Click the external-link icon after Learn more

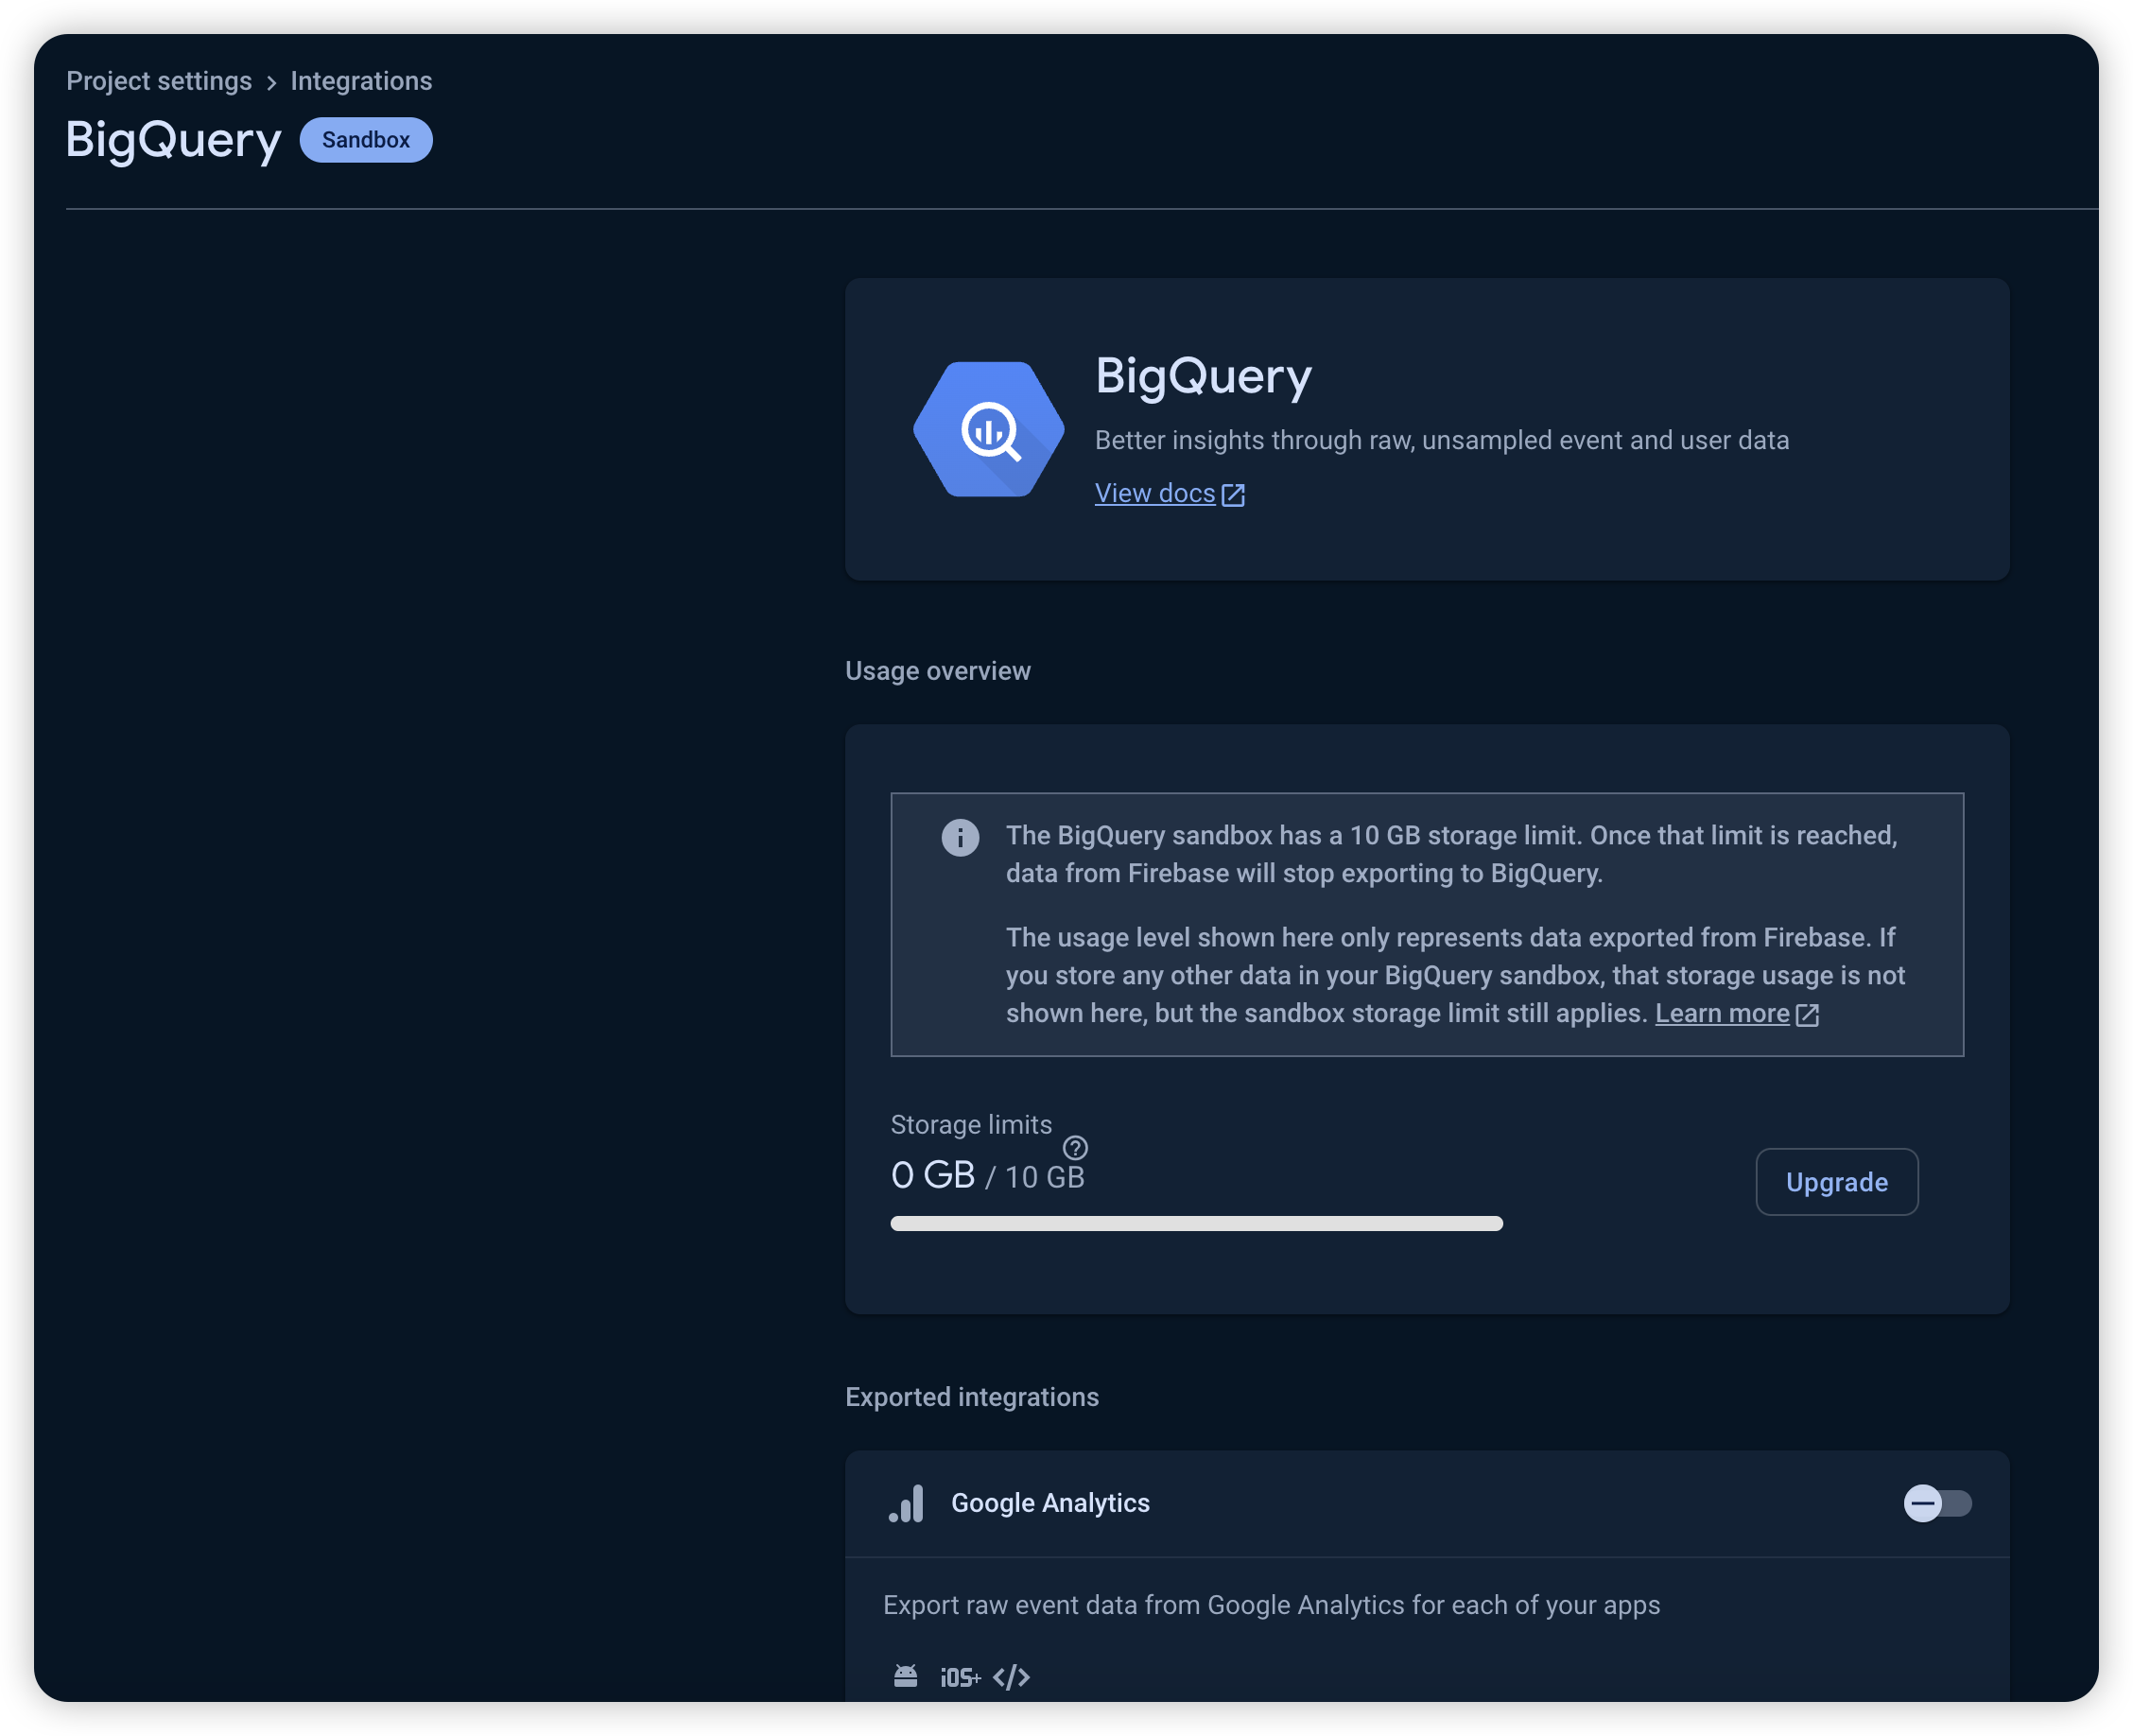click(1807, 1015)
